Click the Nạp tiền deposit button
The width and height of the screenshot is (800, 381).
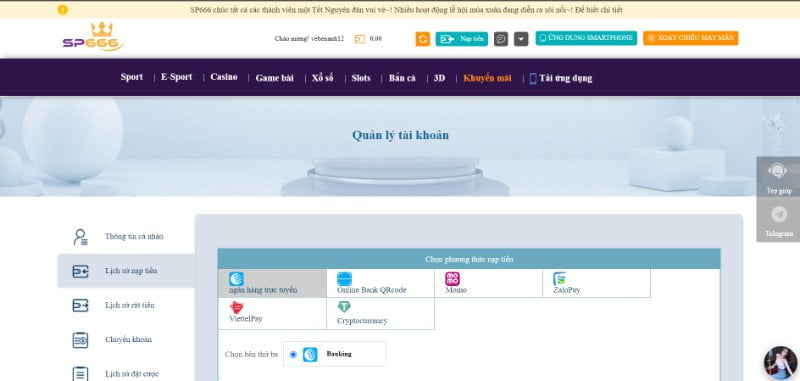(x=462, y=39)
